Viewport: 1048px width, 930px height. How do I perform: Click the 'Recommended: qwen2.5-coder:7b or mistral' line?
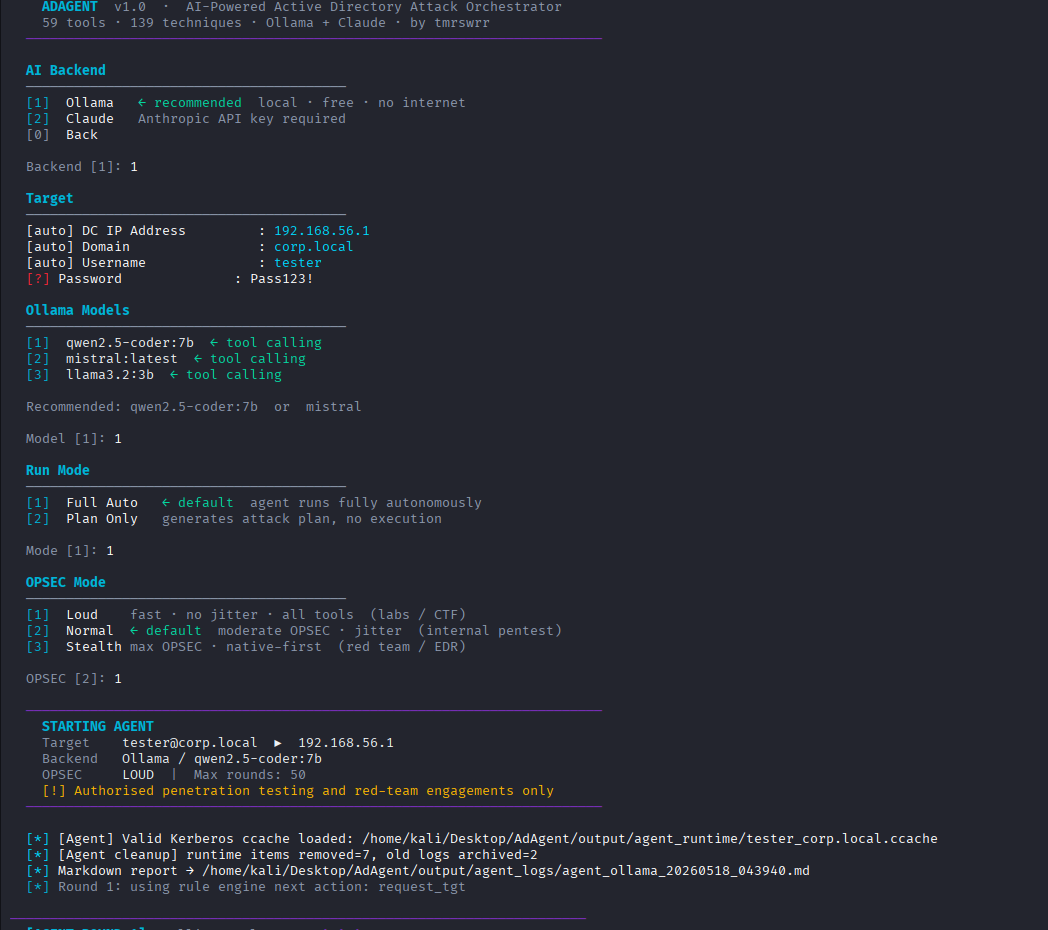[193, 407]
